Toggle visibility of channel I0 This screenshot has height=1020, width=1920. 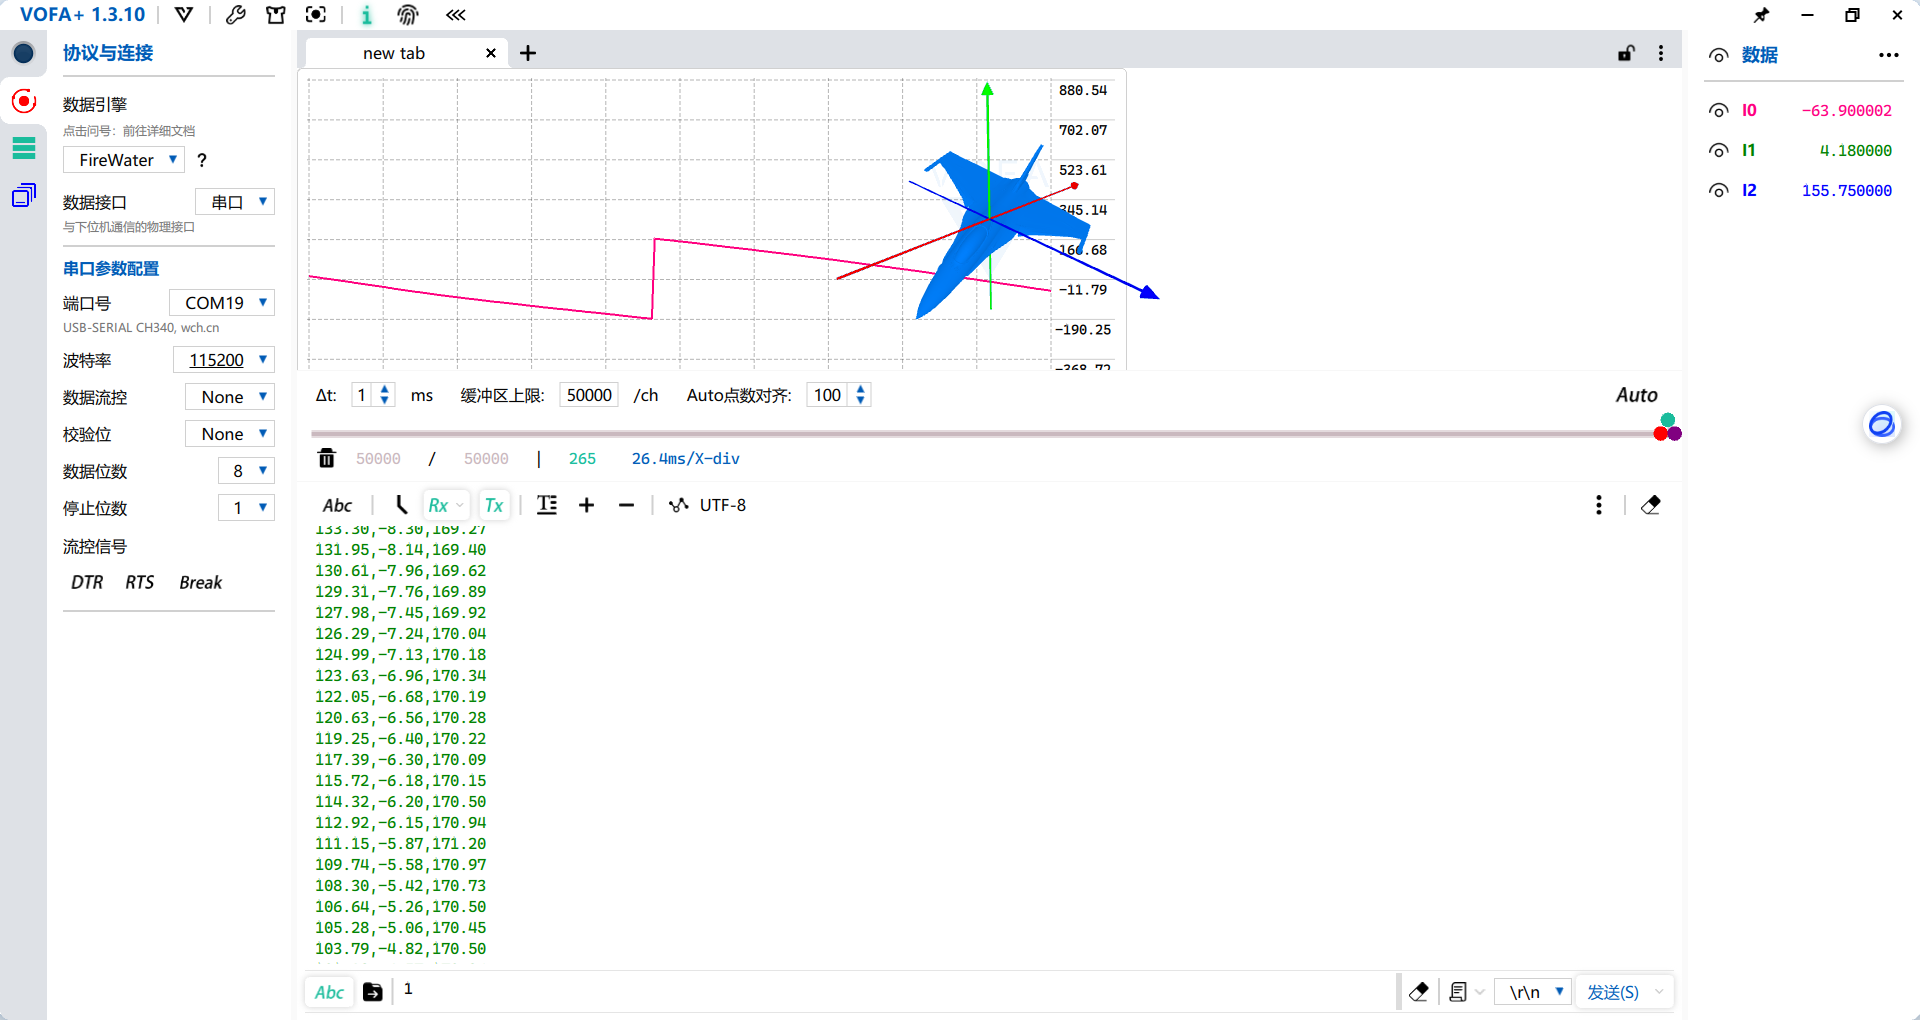point(1718,111)
